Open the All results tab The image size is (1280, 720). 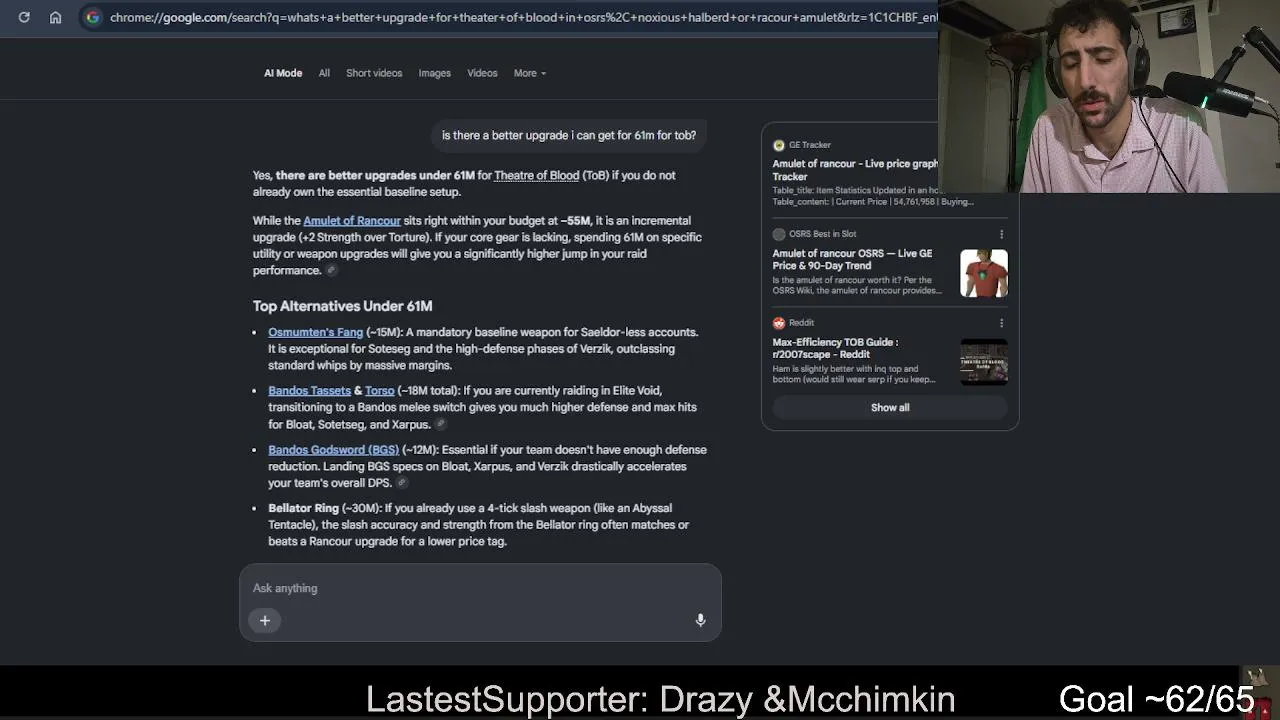324,73
